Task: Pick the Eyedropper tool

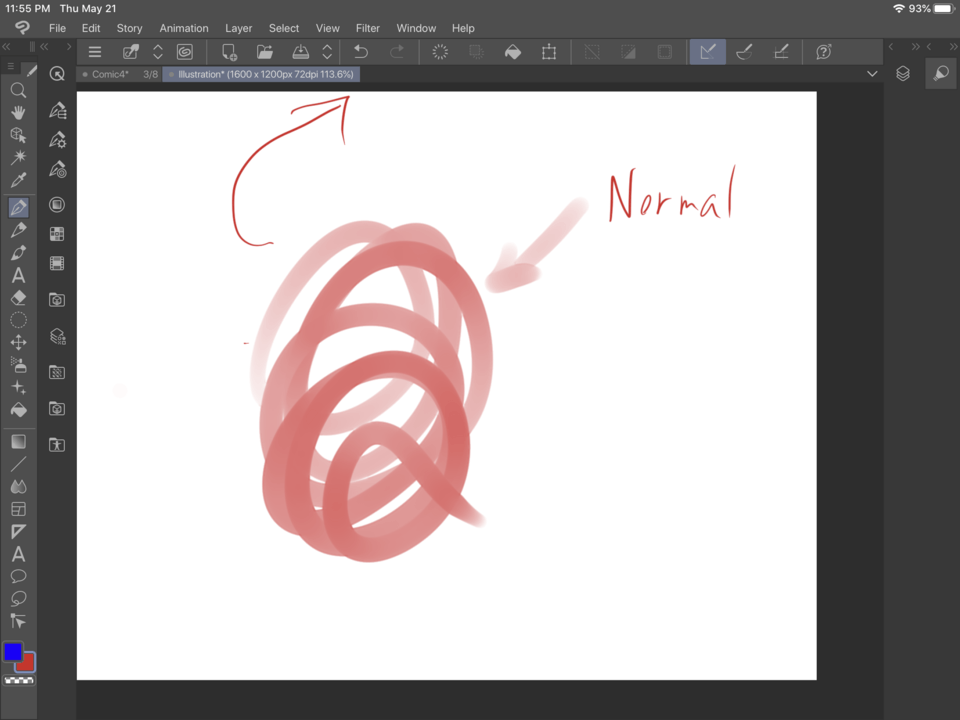Action: [18, 180]
